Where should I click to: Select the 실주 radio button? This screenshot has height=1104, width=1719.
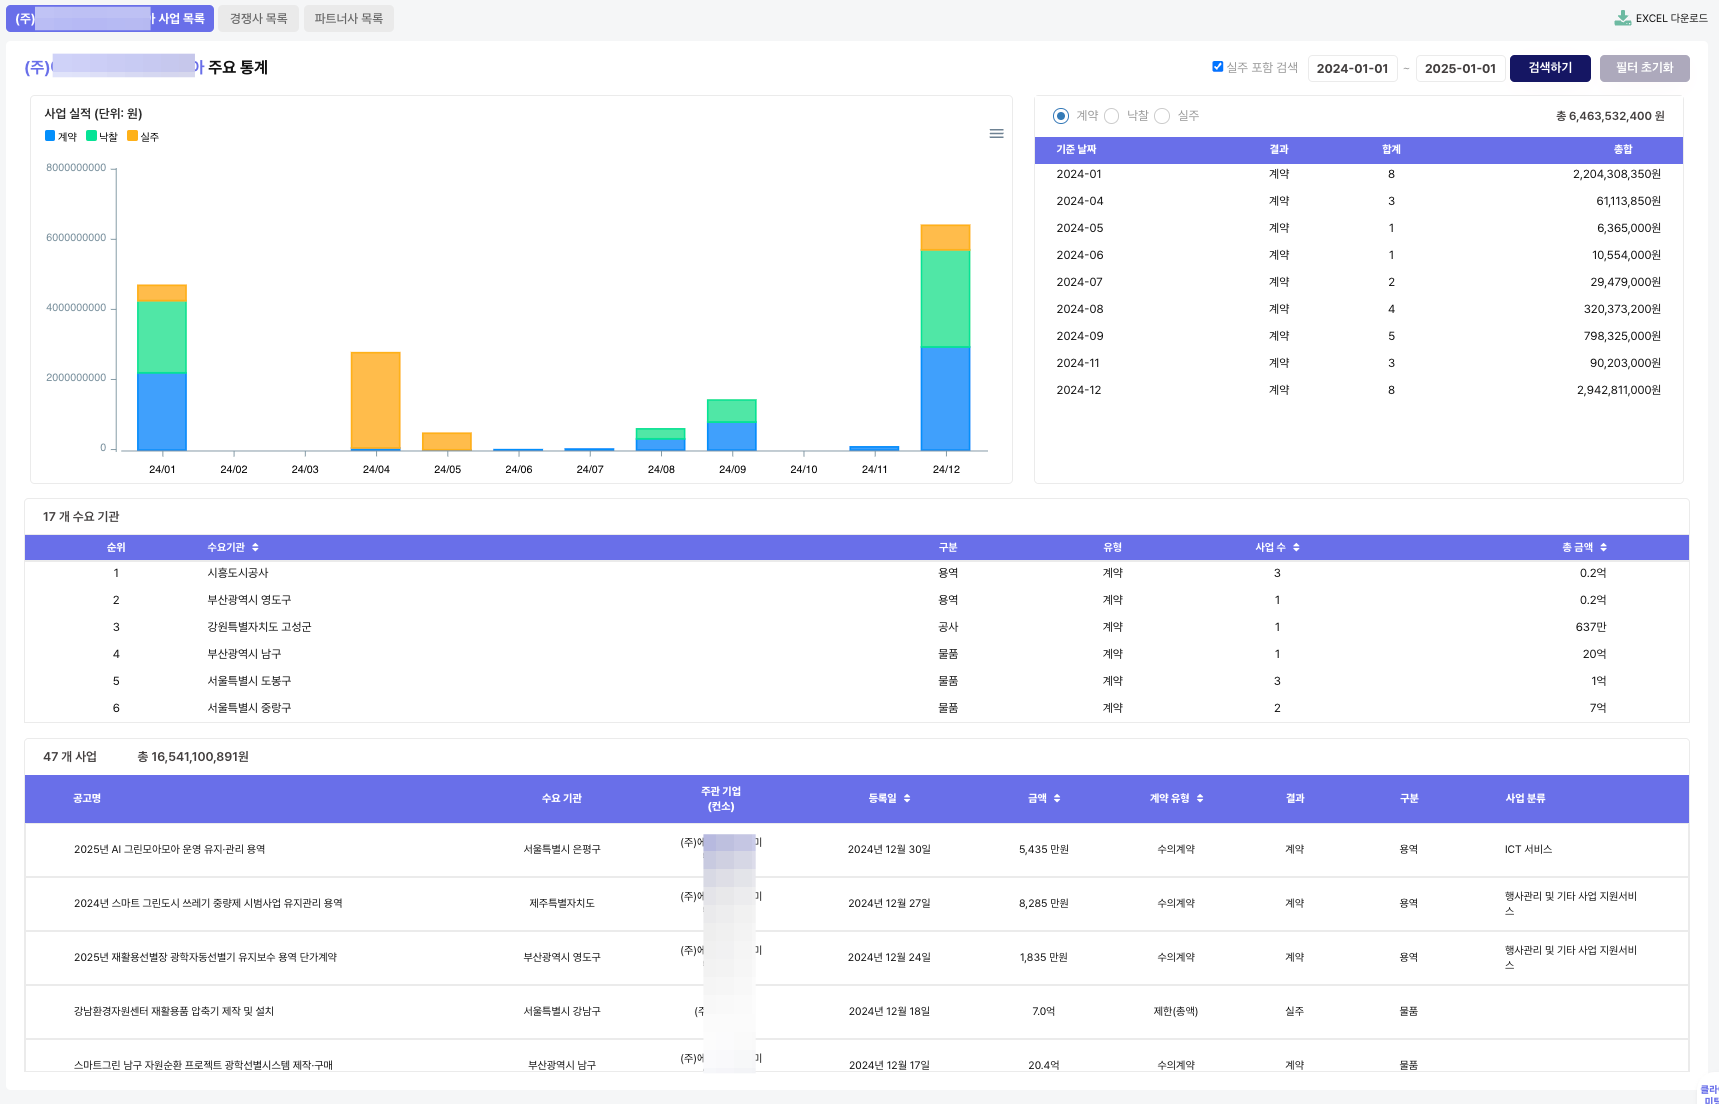point(1162,116)
